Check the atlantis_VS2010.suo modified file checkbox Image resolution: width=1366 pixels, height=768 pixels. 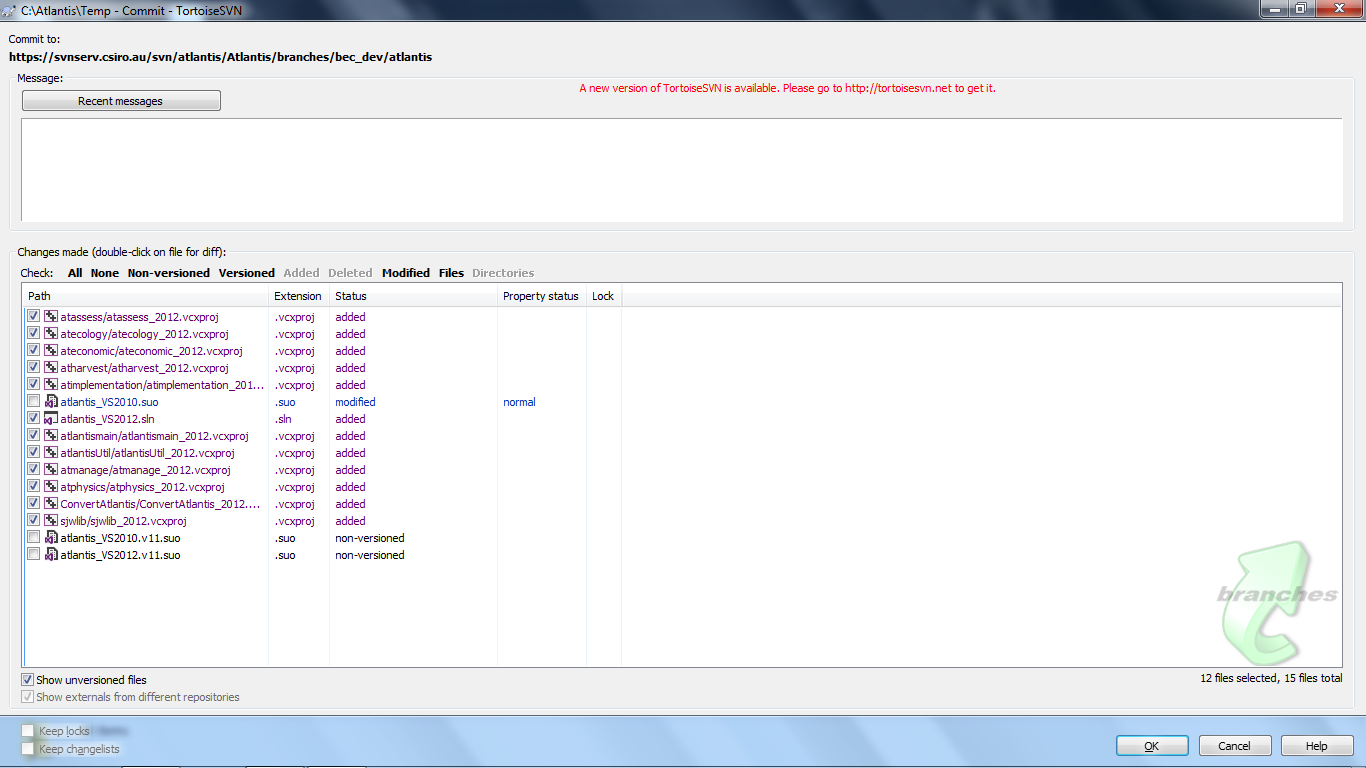33,402
